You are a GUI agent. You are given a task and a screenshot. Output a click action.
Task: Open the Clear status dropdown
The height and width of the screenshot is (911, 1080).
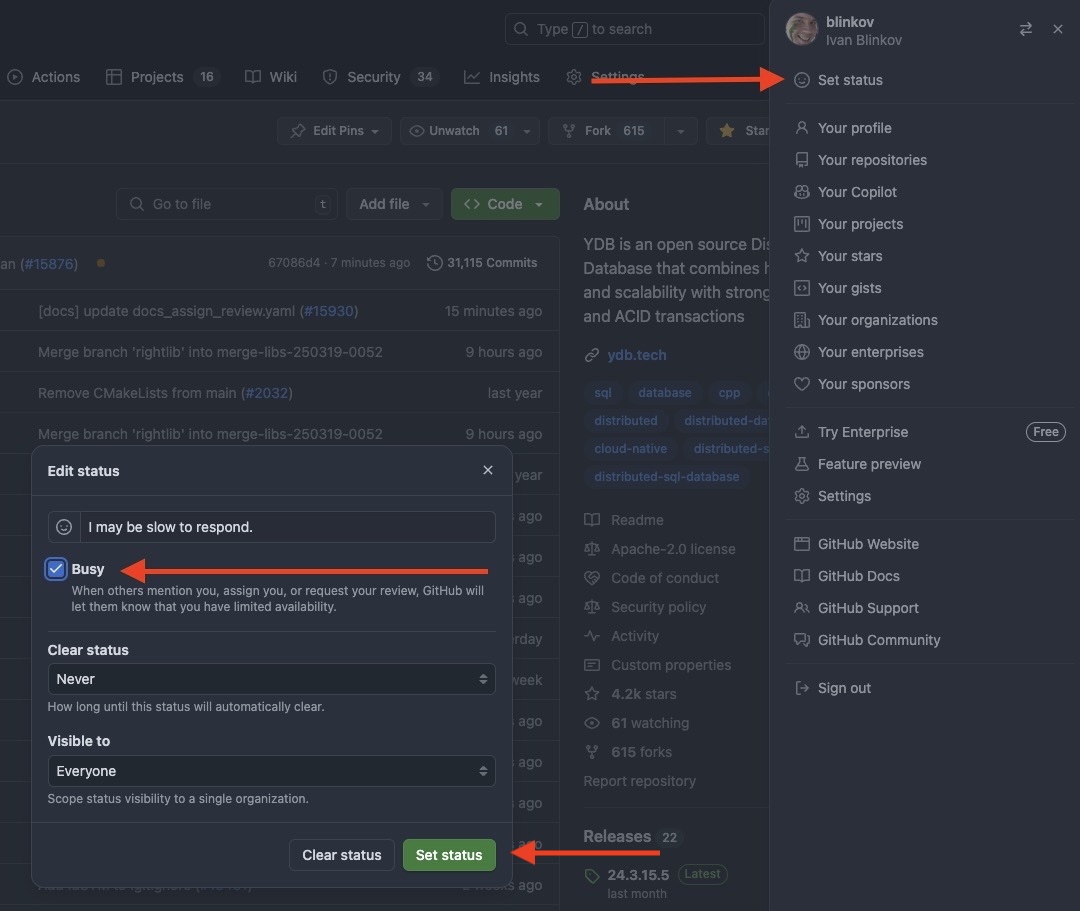click(x=271, y=679)
